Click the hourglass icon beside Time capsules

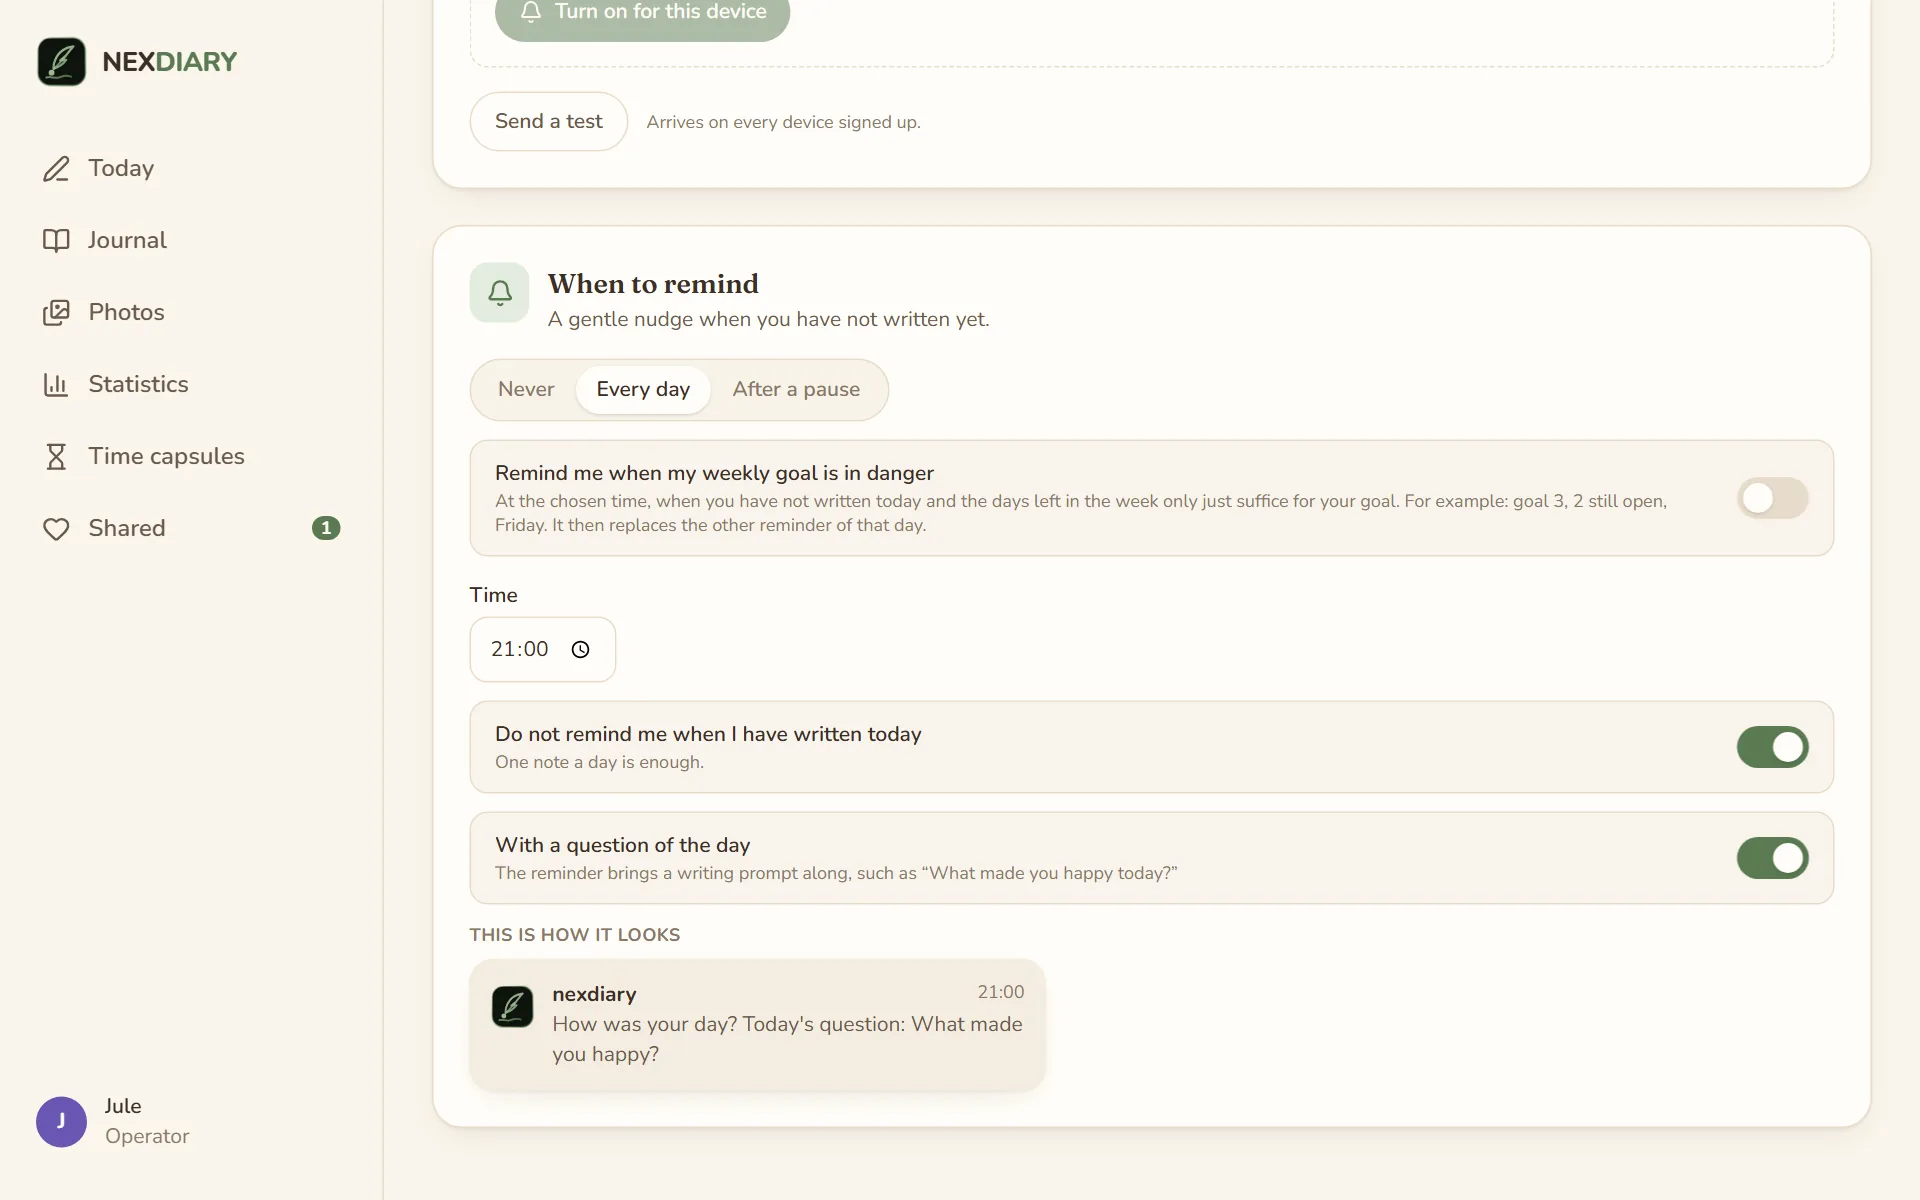tap(56, 457)
